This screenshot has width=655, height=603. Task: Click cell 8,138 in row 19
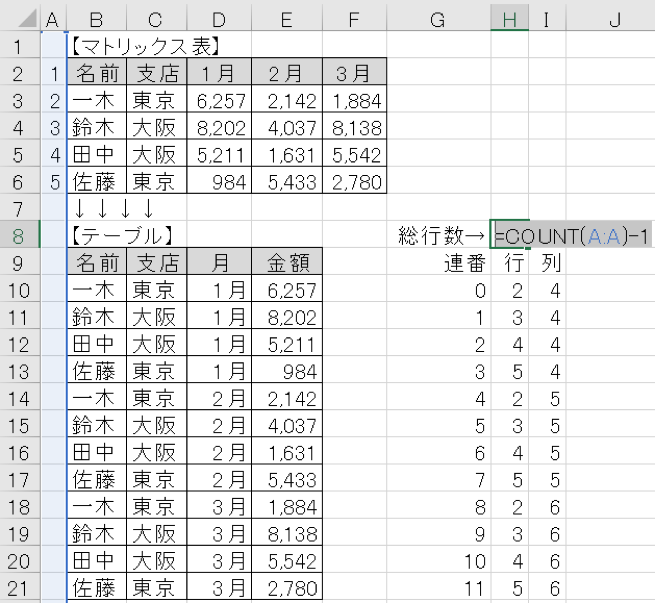[287, 534]
